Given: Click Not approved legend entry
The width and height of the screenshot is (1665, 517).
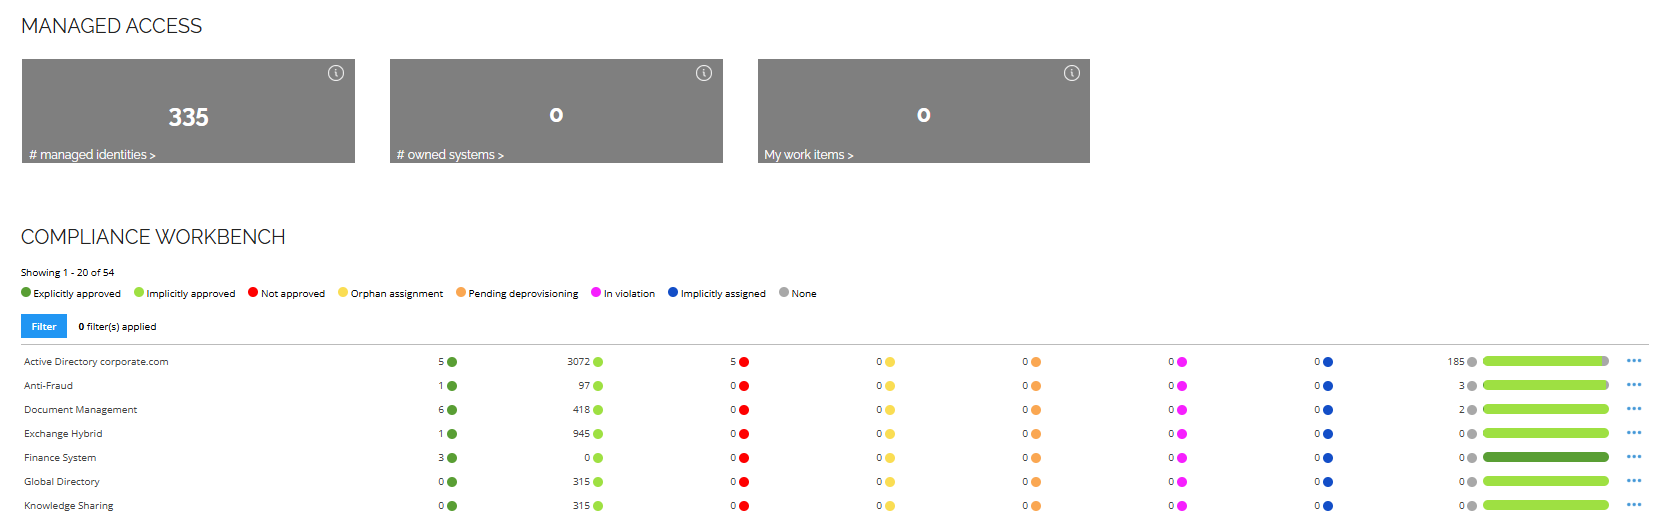Looking at the screenshot, I should point(287,293).
